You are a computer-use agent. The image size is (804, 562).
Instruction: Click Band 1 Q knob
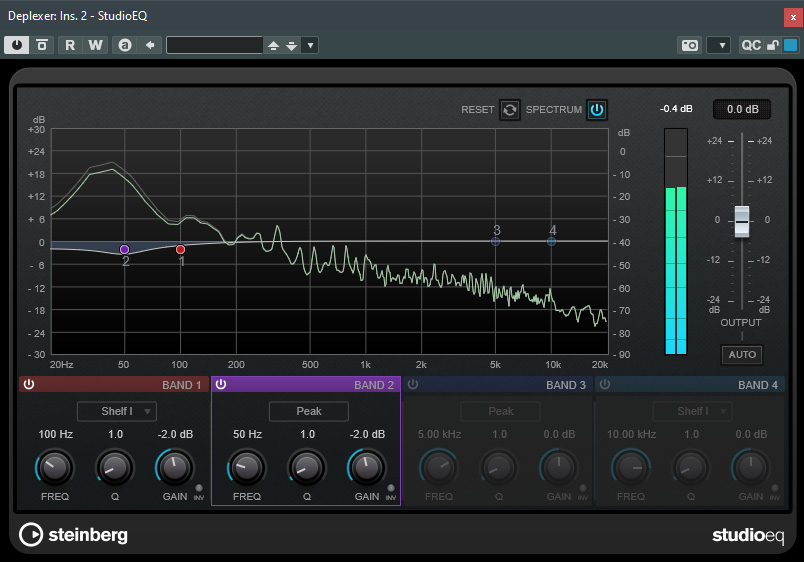click(115, 468)
